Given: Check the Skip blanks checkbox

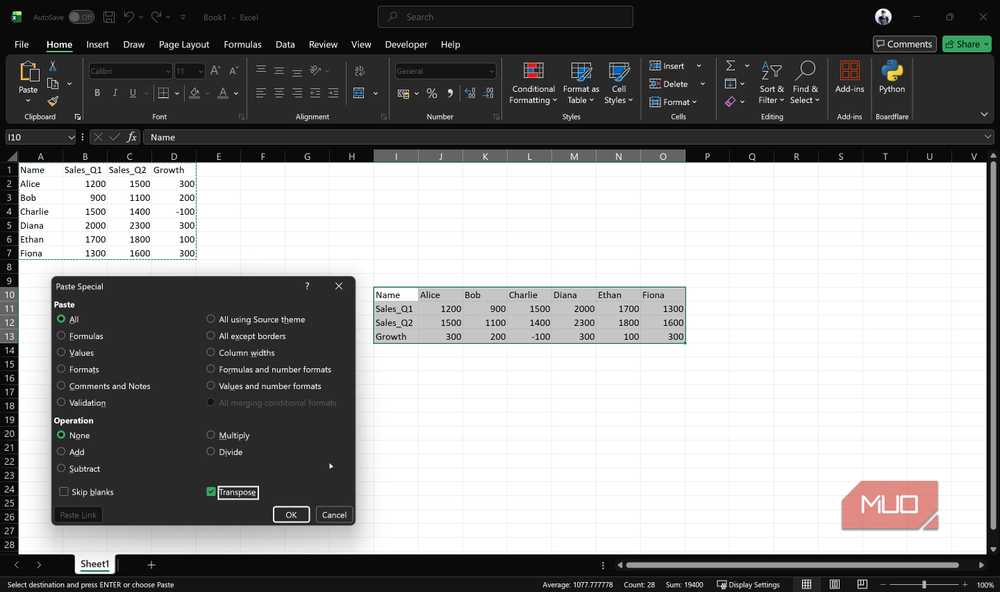Looking at the screenshot, I should [64, 492].
